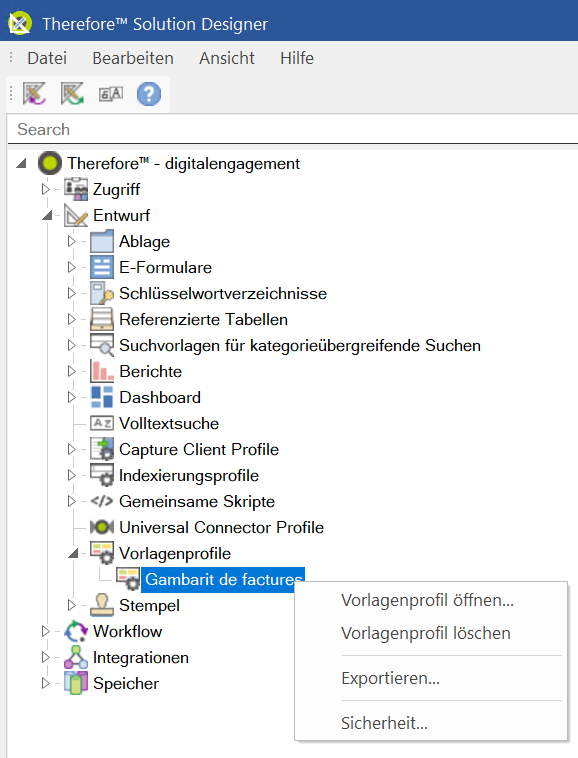Click into the Search field
This screenshot has height=758, width=578.
[x=293, y=130]
